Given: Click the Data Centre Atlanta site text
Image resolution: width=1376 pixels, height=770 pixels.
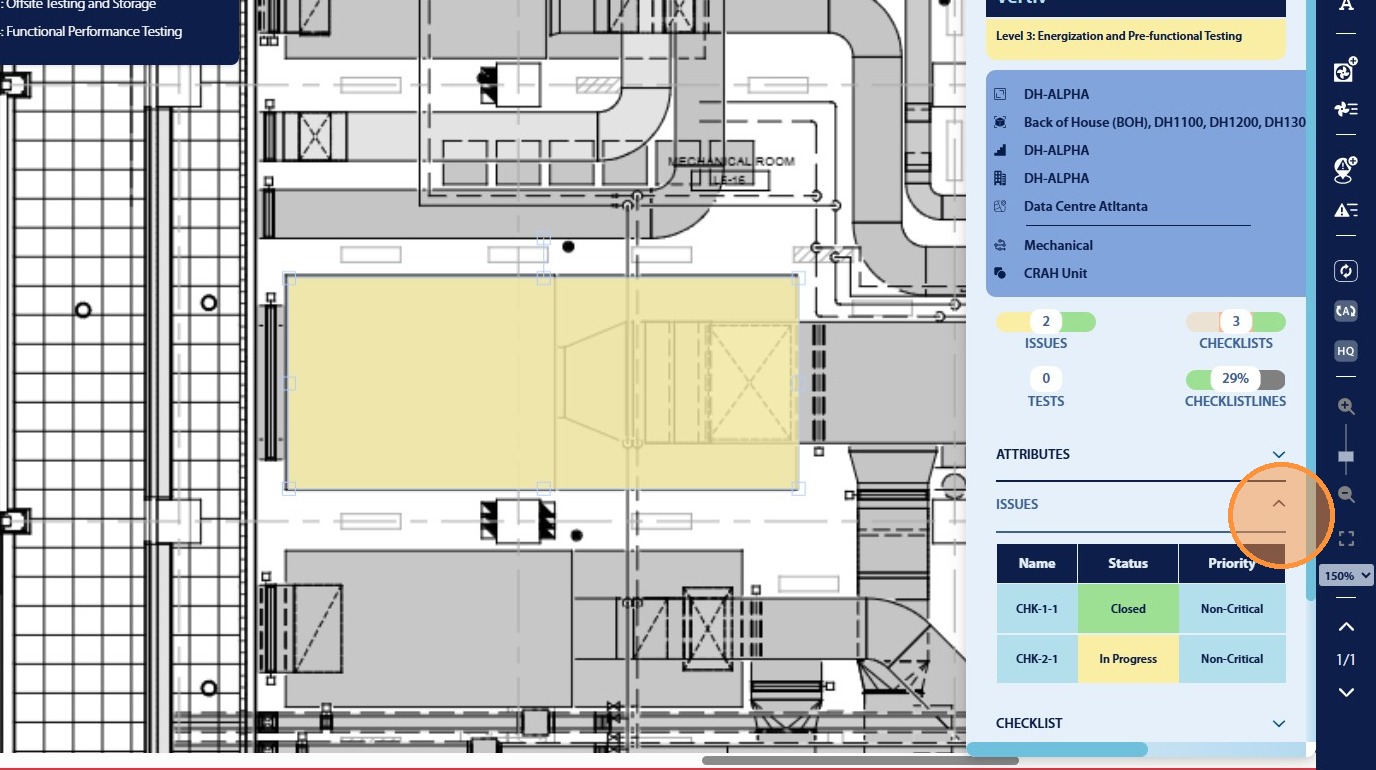Looking at the screenshot, I should pyautogui.click(x=1086, y=206).
